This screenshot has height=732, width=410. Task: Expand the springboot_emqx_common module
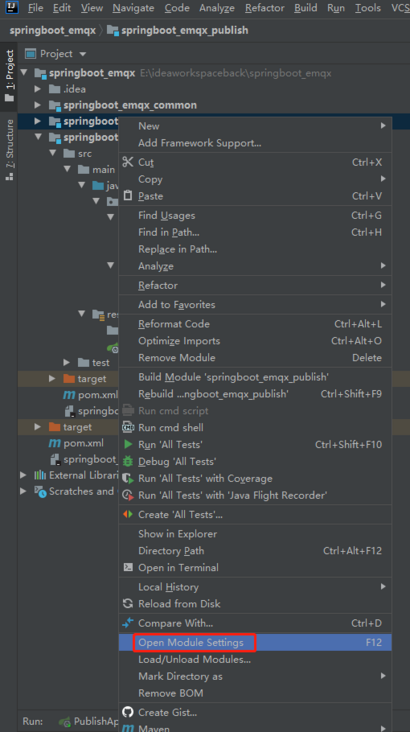click(38, 105)
